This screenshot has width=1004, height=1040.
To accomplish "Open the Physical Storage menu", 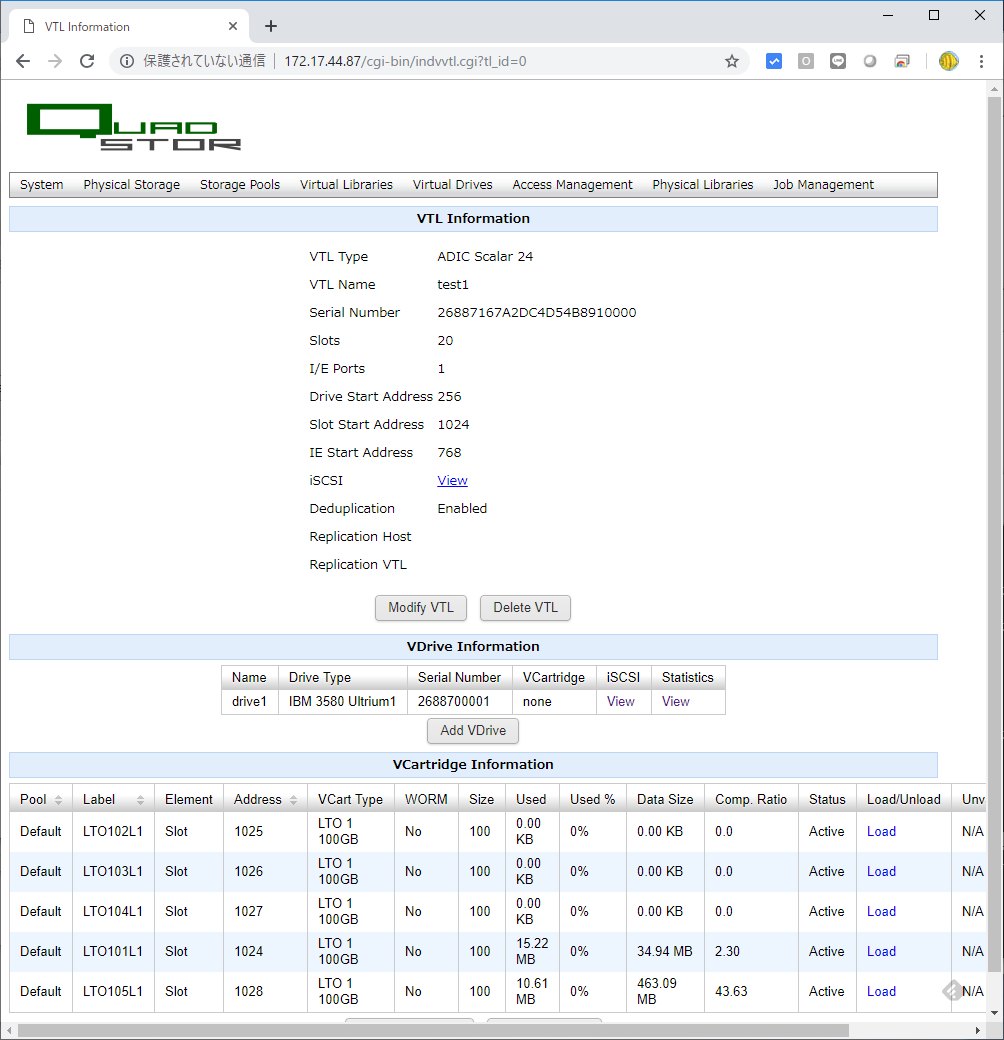I will point(131,185).
